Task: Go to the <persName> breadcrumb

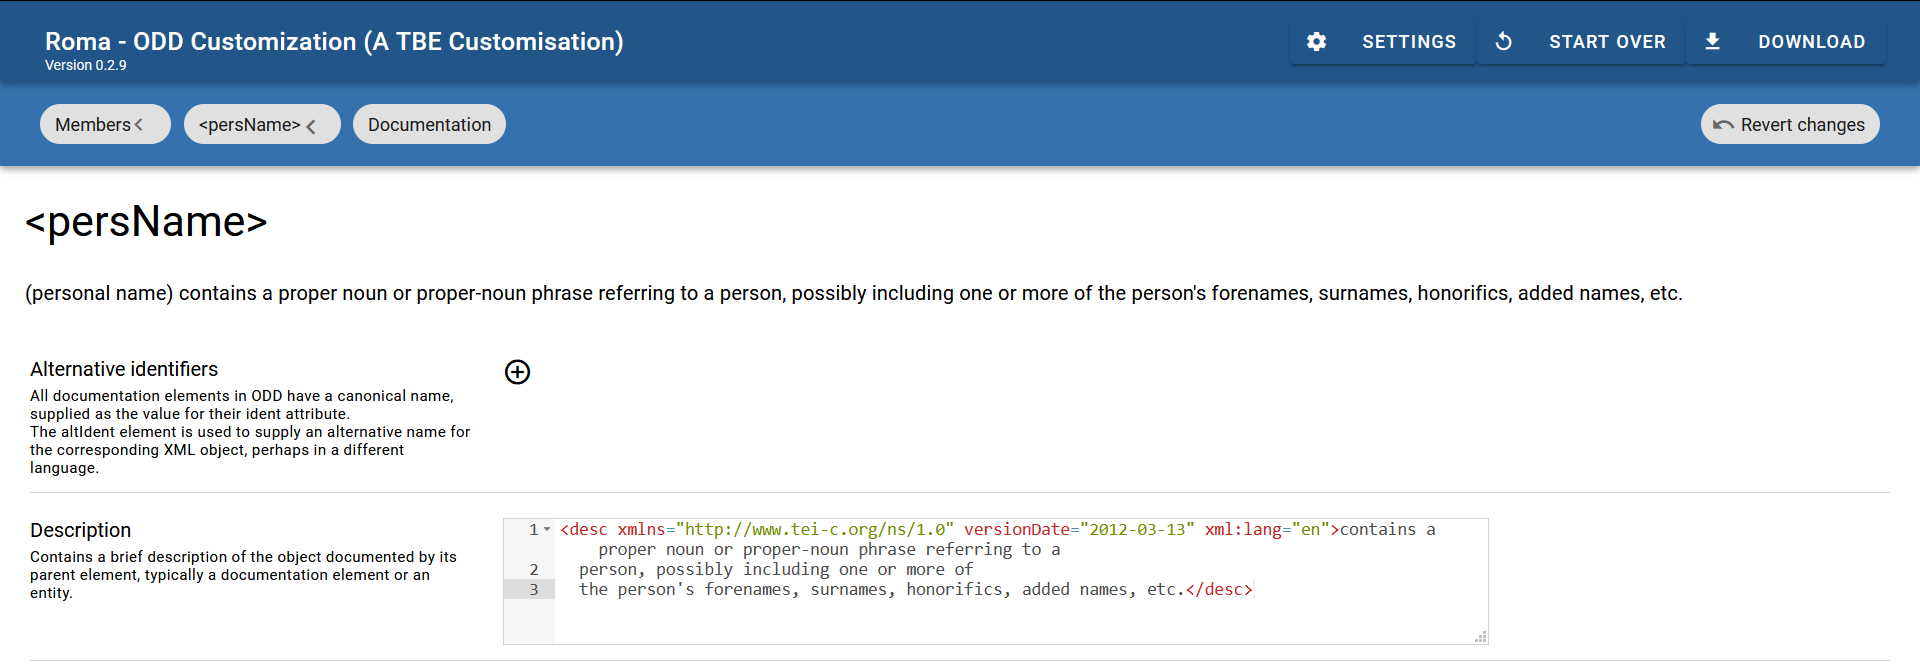Action: coord(262,125)
